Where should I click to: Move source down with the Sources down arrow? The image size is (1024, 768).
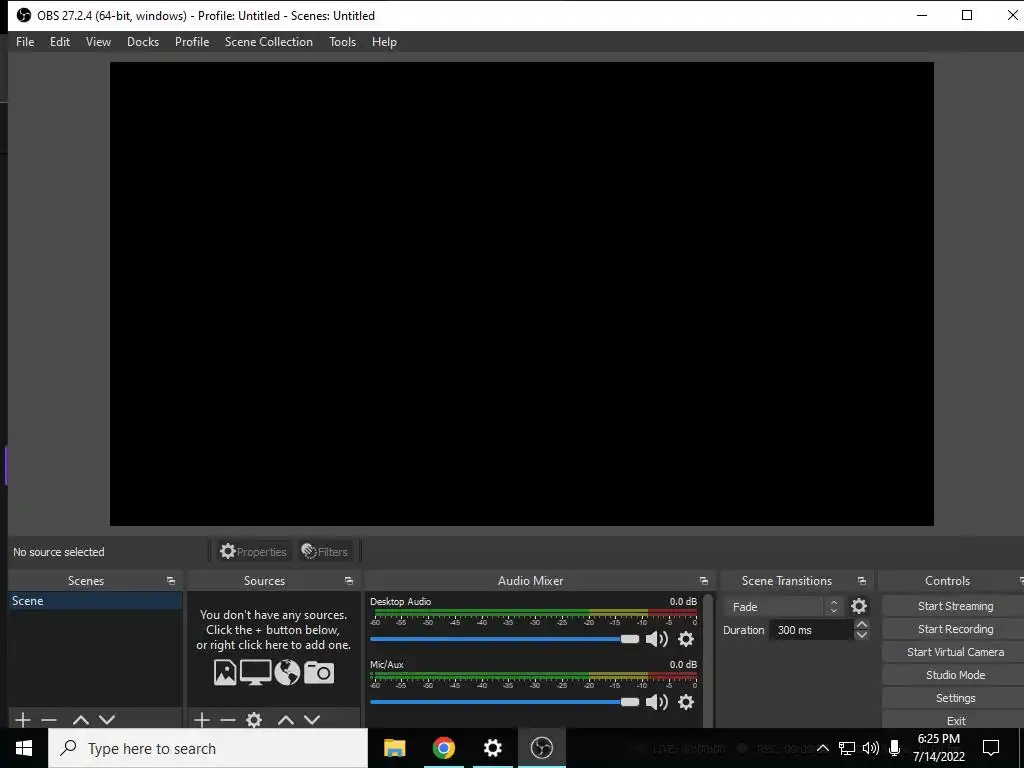312,720
